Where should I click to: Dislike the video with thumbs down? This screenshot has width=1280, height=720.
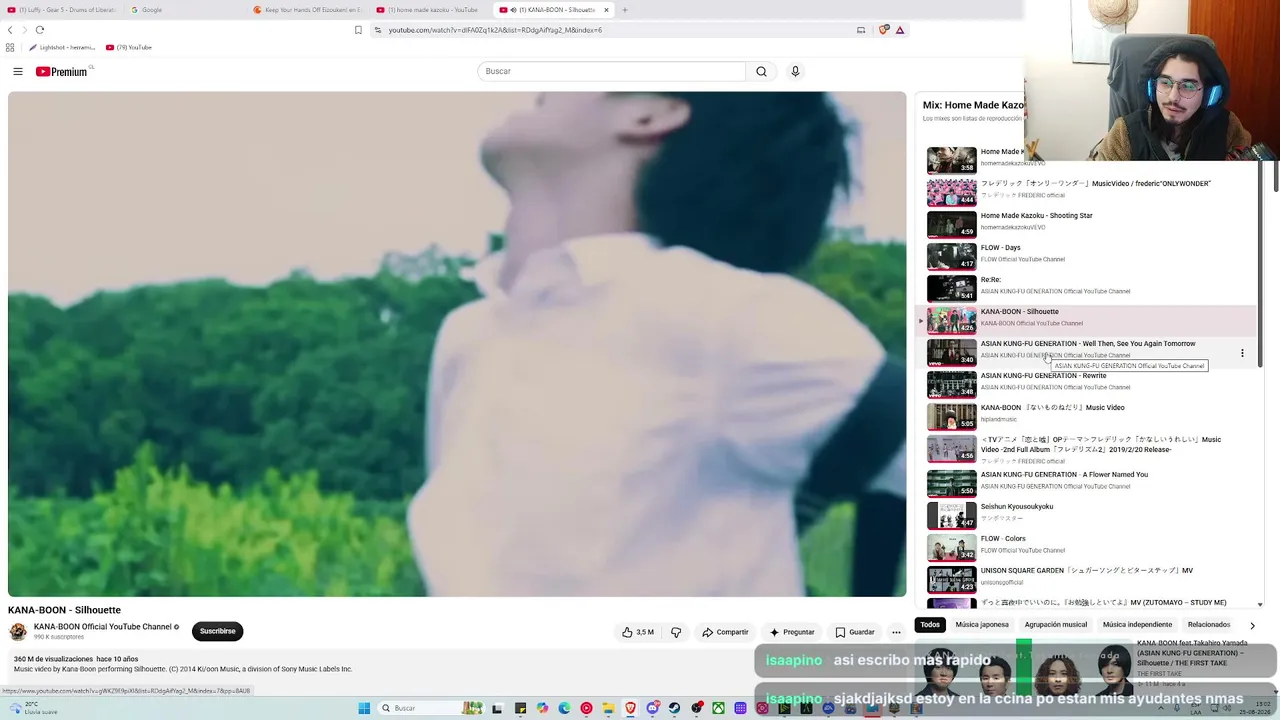676,632
